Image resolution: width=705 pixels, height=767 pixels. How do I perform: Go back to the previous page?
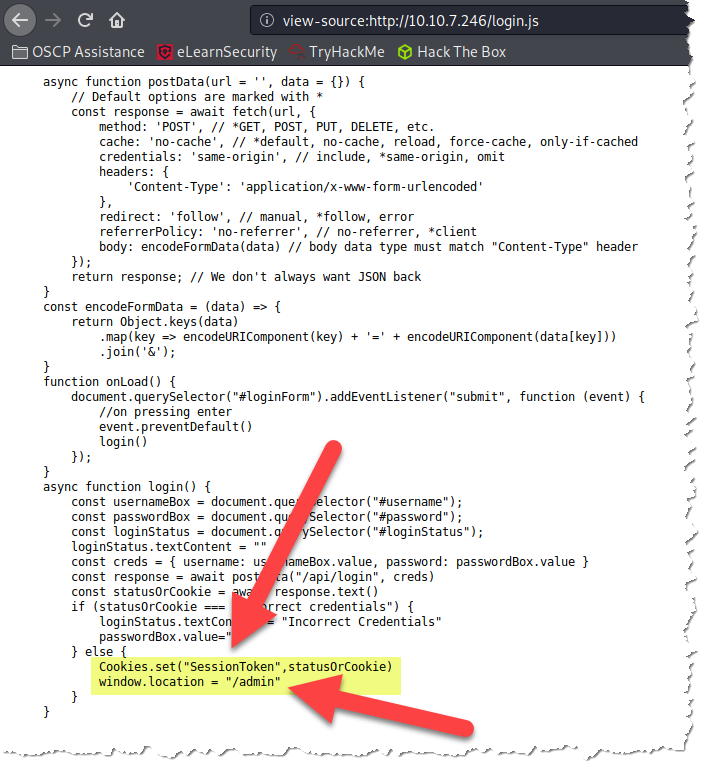click(20, 19)
